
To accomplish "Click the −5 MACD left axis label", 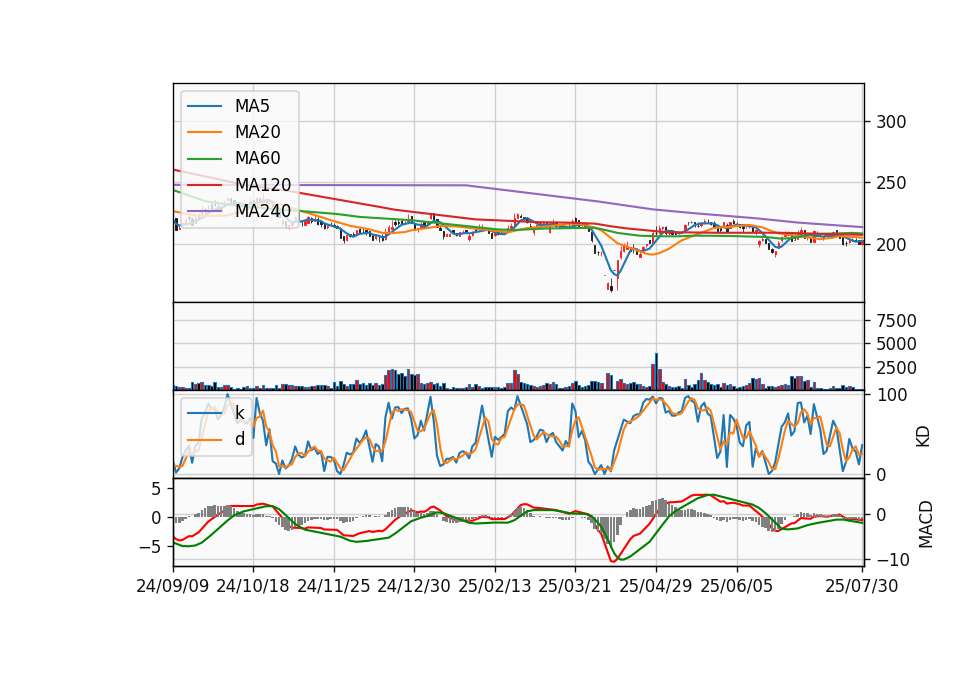I will 150,546.
